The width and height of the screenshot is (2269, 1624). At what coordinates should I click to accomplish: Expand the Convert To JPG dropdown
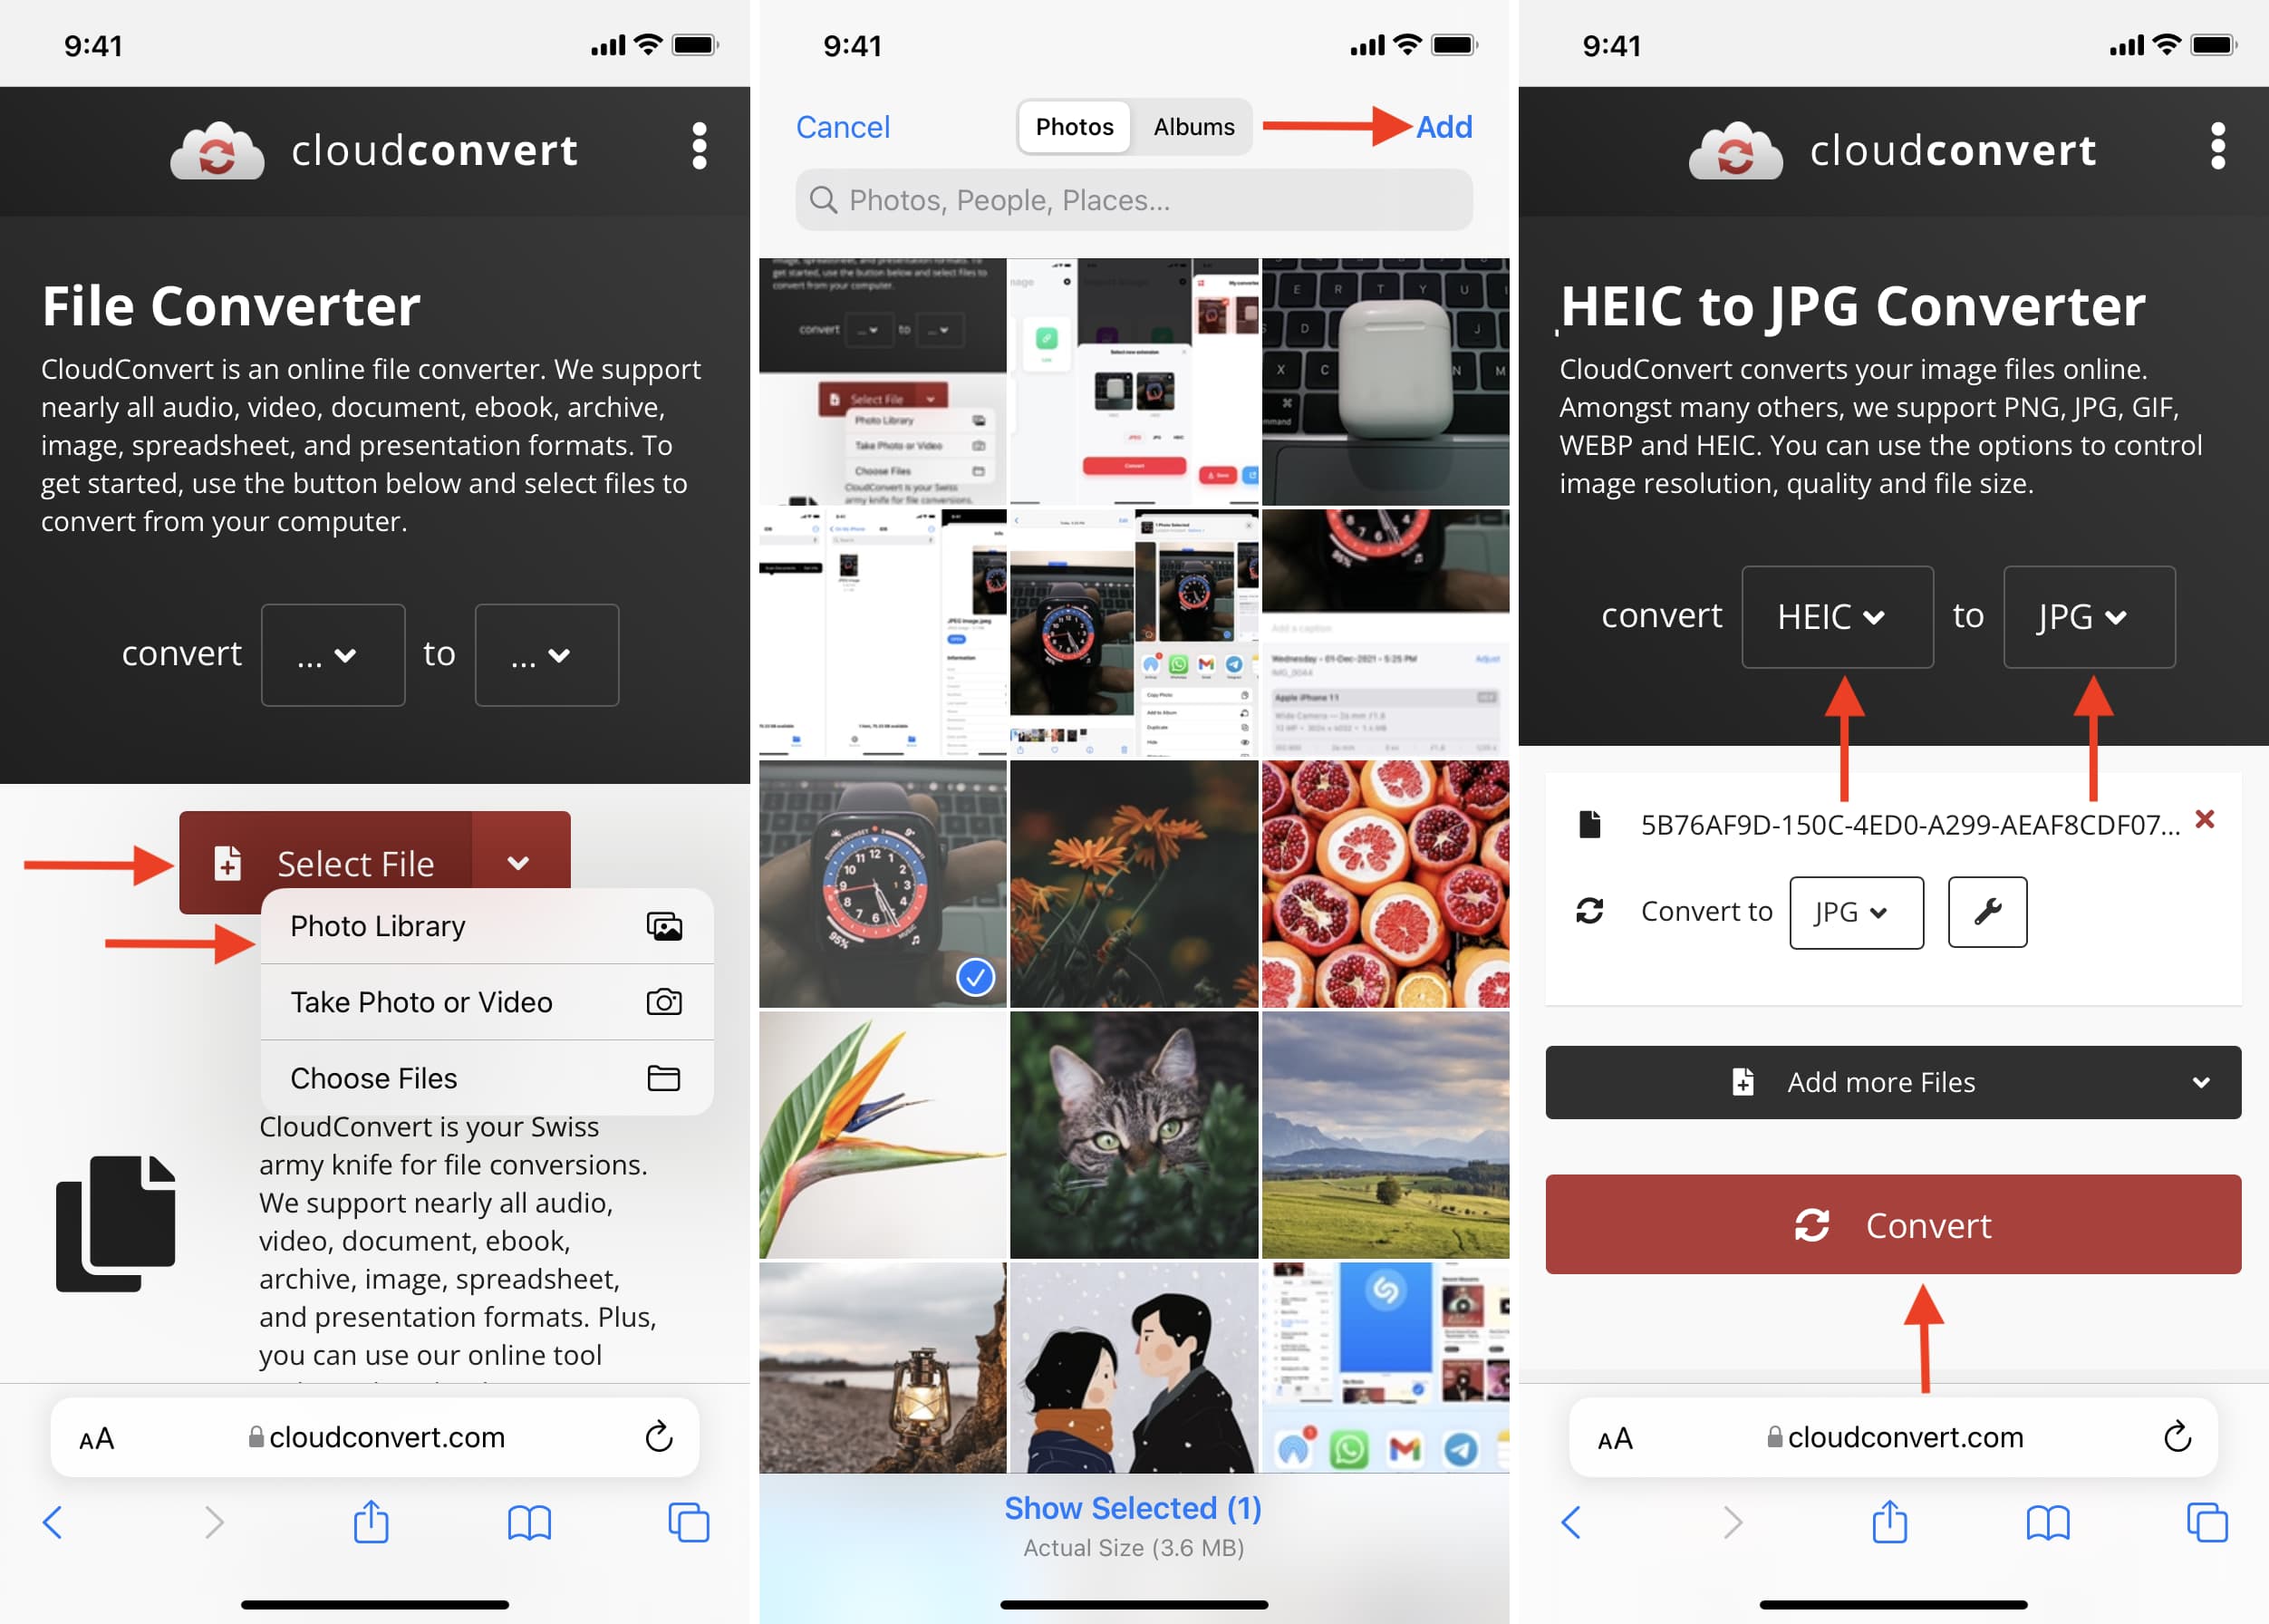click(1852, 911)
